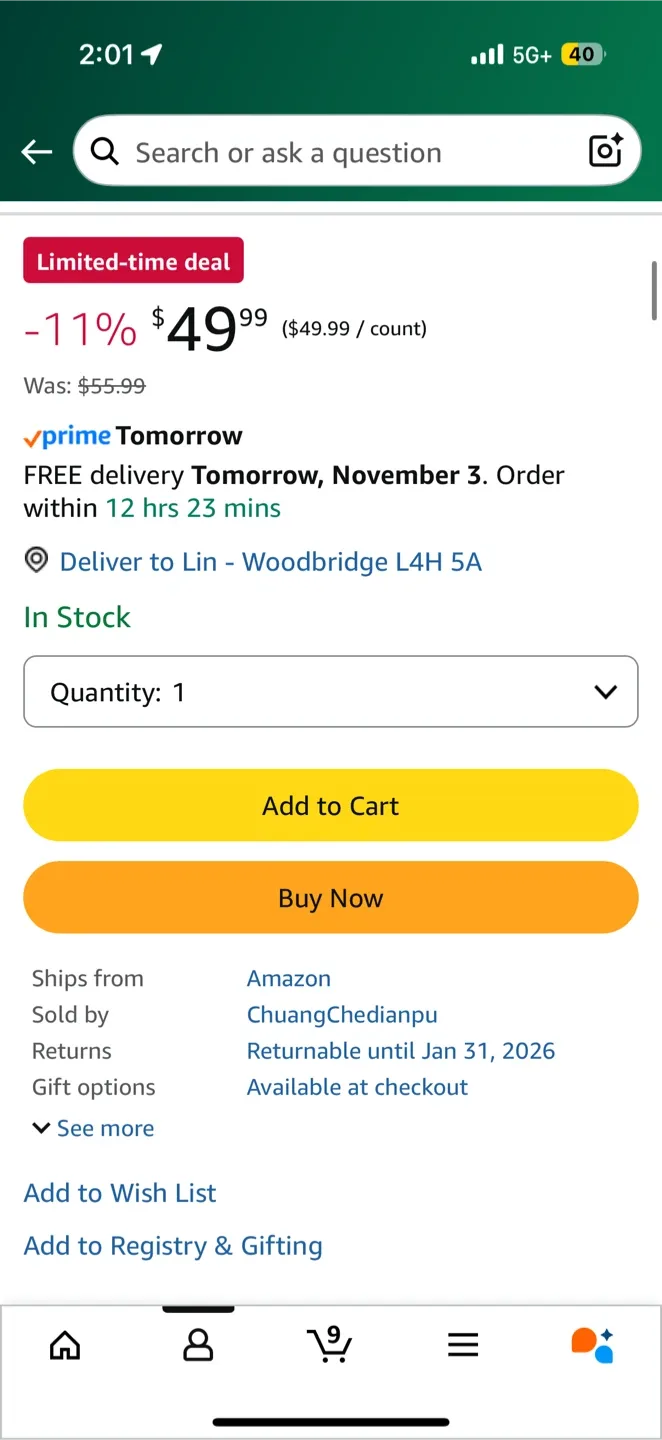Tap the search or ask field
The image size is (662, 1440).
tap(340, 152)
